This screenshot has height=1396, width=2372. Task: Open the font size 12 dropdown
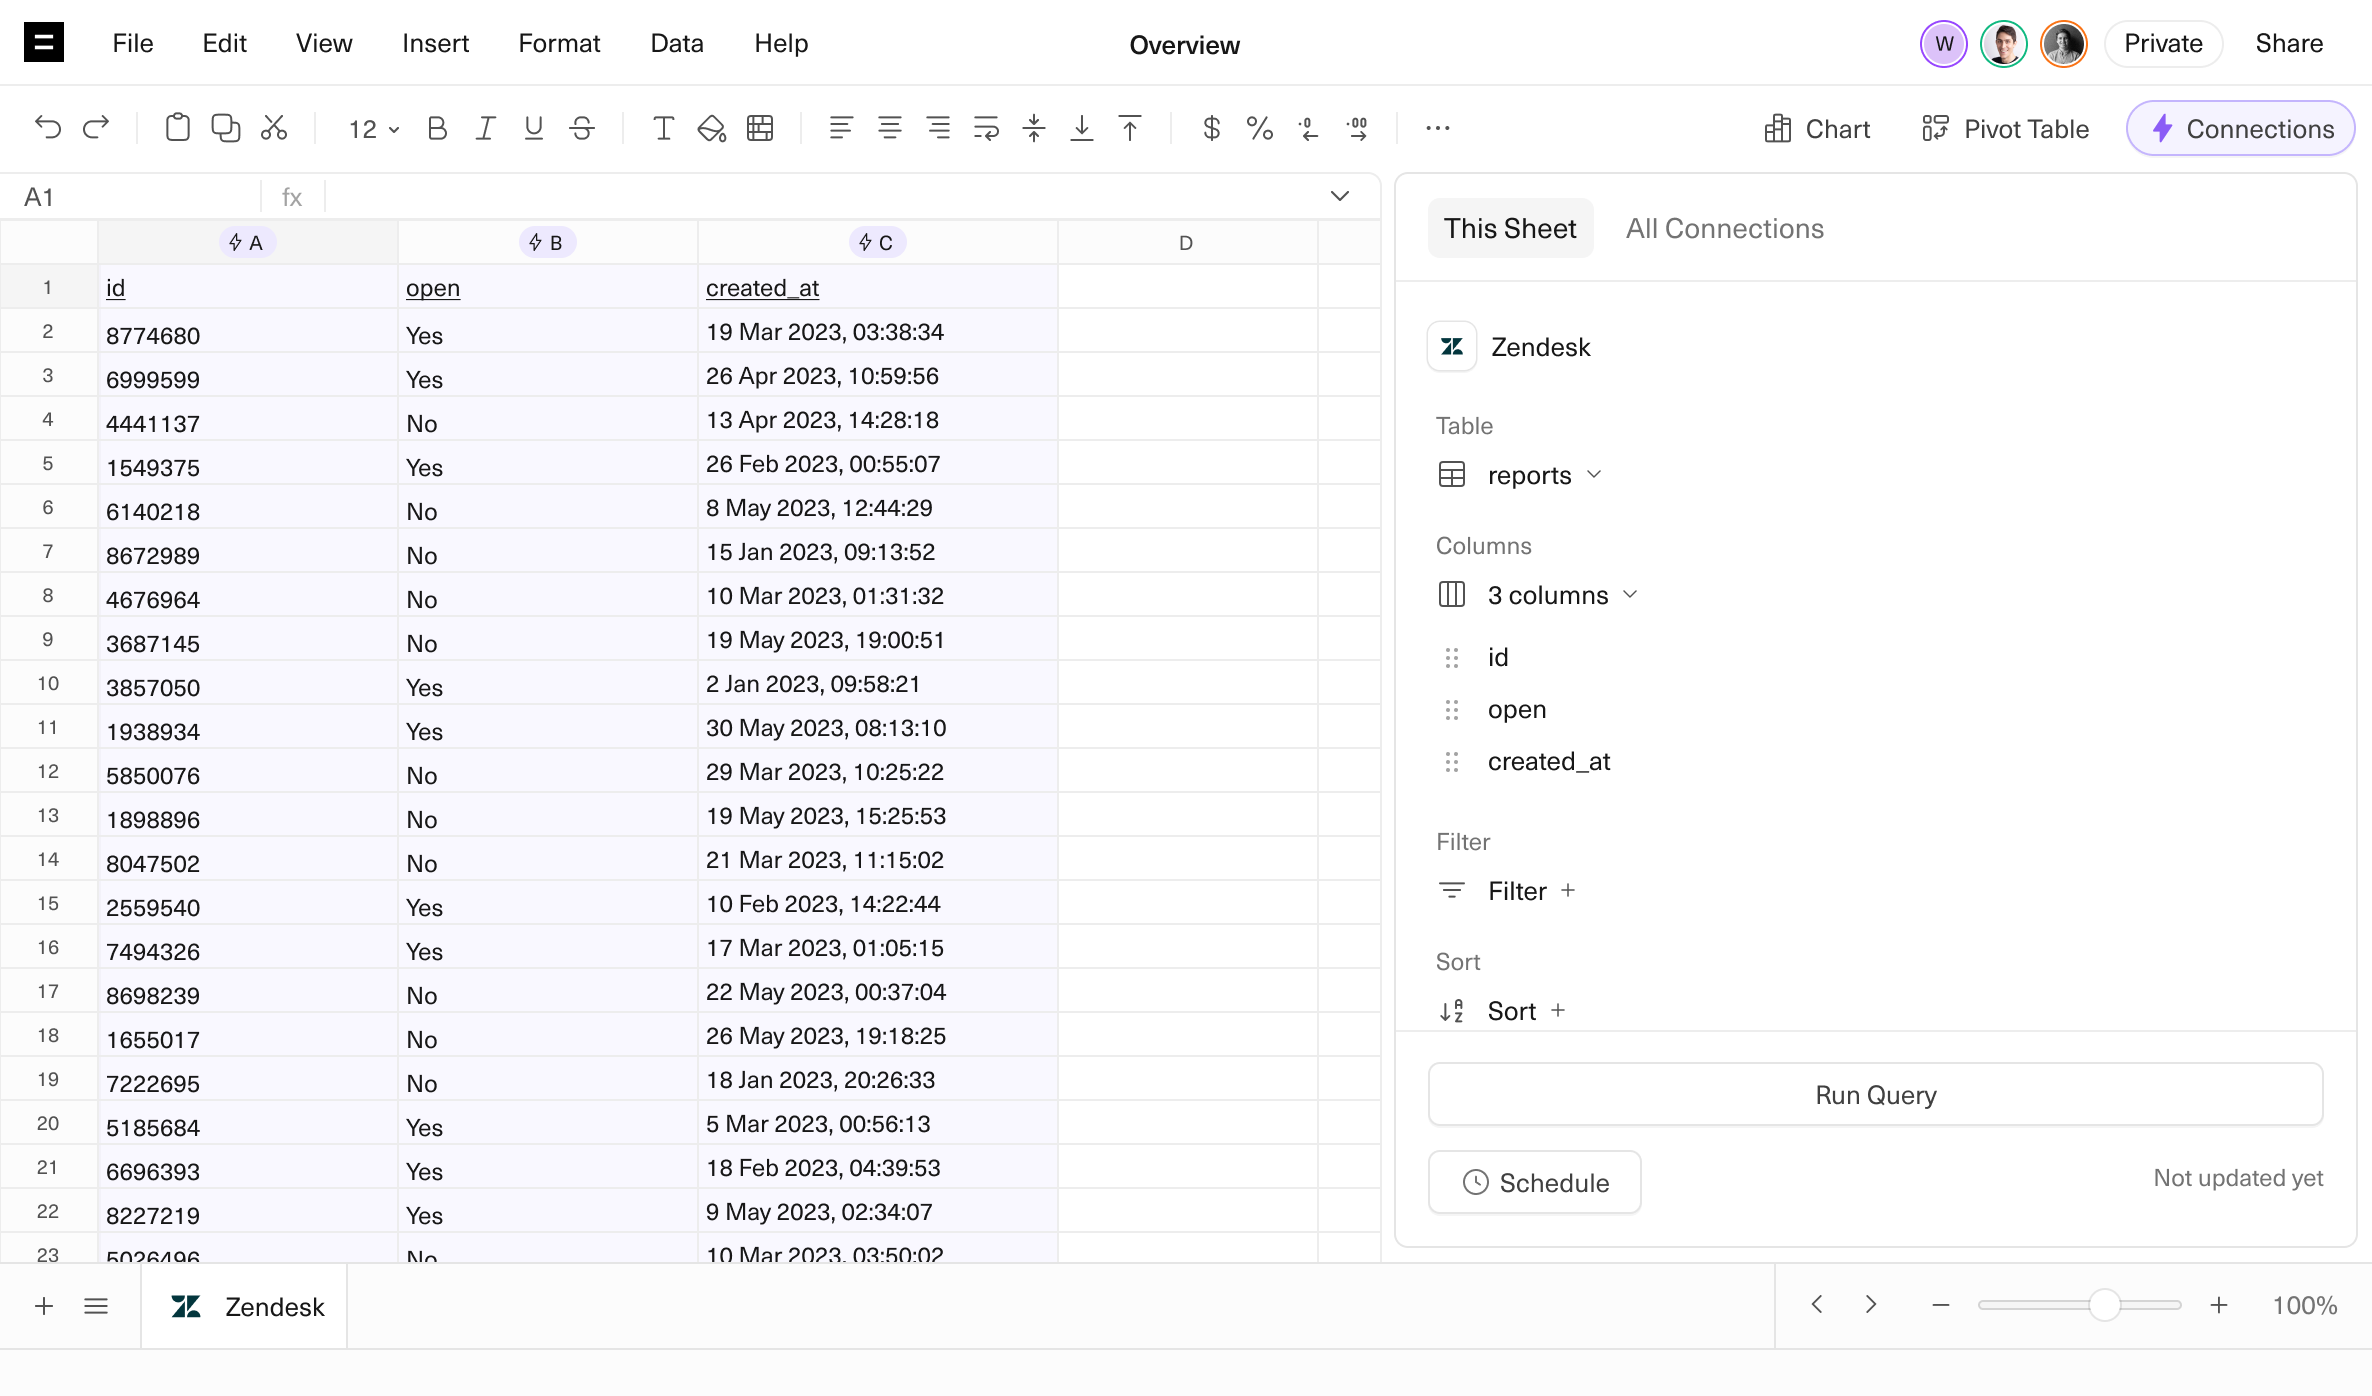[x=373, y=129]
